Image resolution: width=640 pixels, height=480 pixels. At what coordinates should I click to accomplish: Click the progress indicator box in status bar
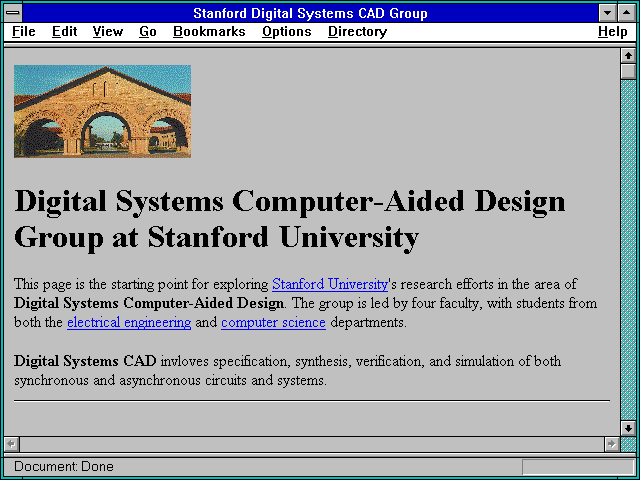[578, 467]
